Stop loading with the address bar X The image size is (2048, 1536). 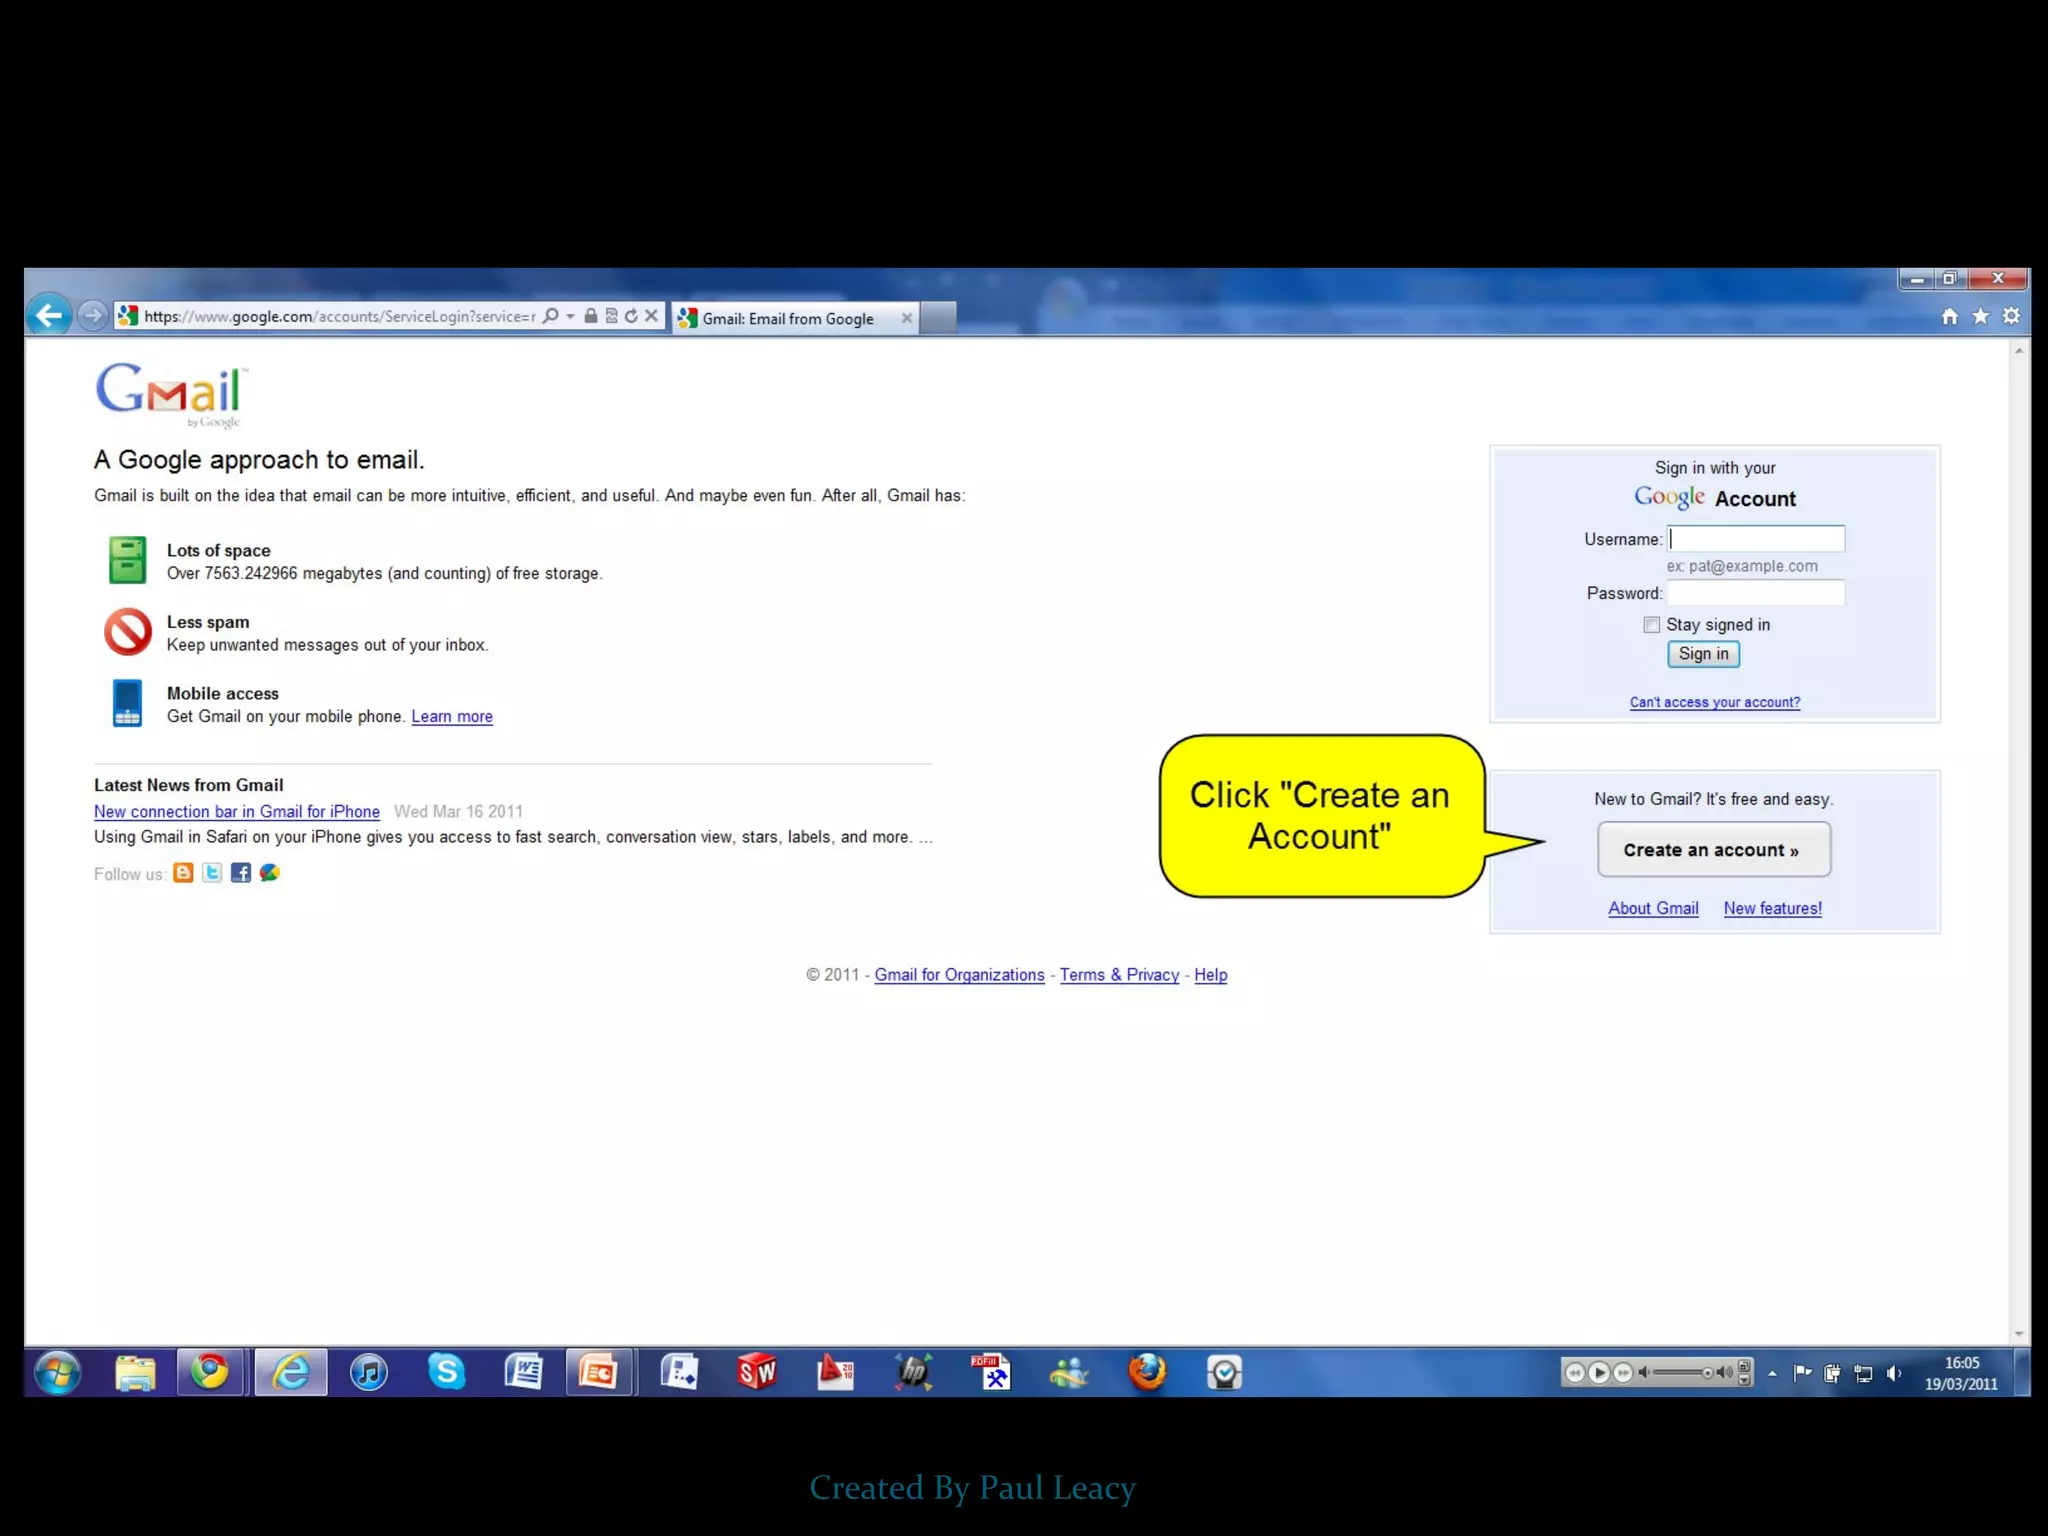(x=652, y=316)
